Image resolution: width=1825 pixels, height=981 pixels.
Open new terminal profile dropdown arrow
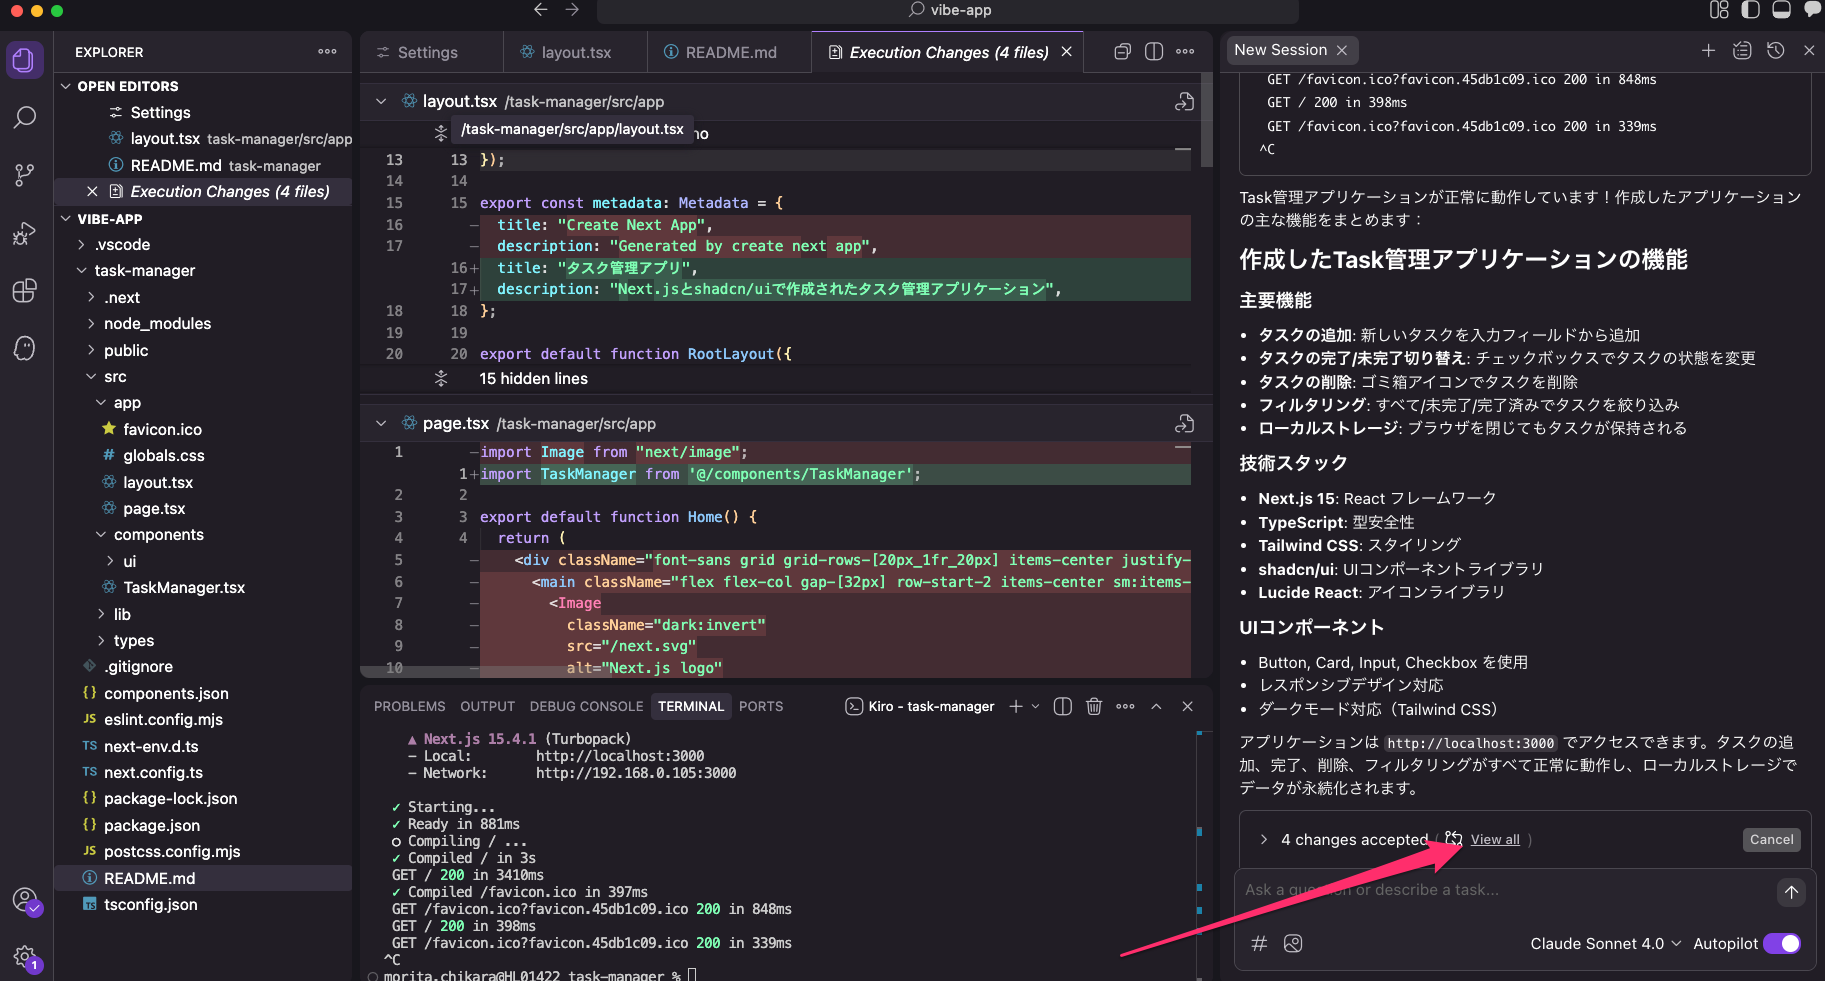pyautogui.click(x=1035, y=706)
